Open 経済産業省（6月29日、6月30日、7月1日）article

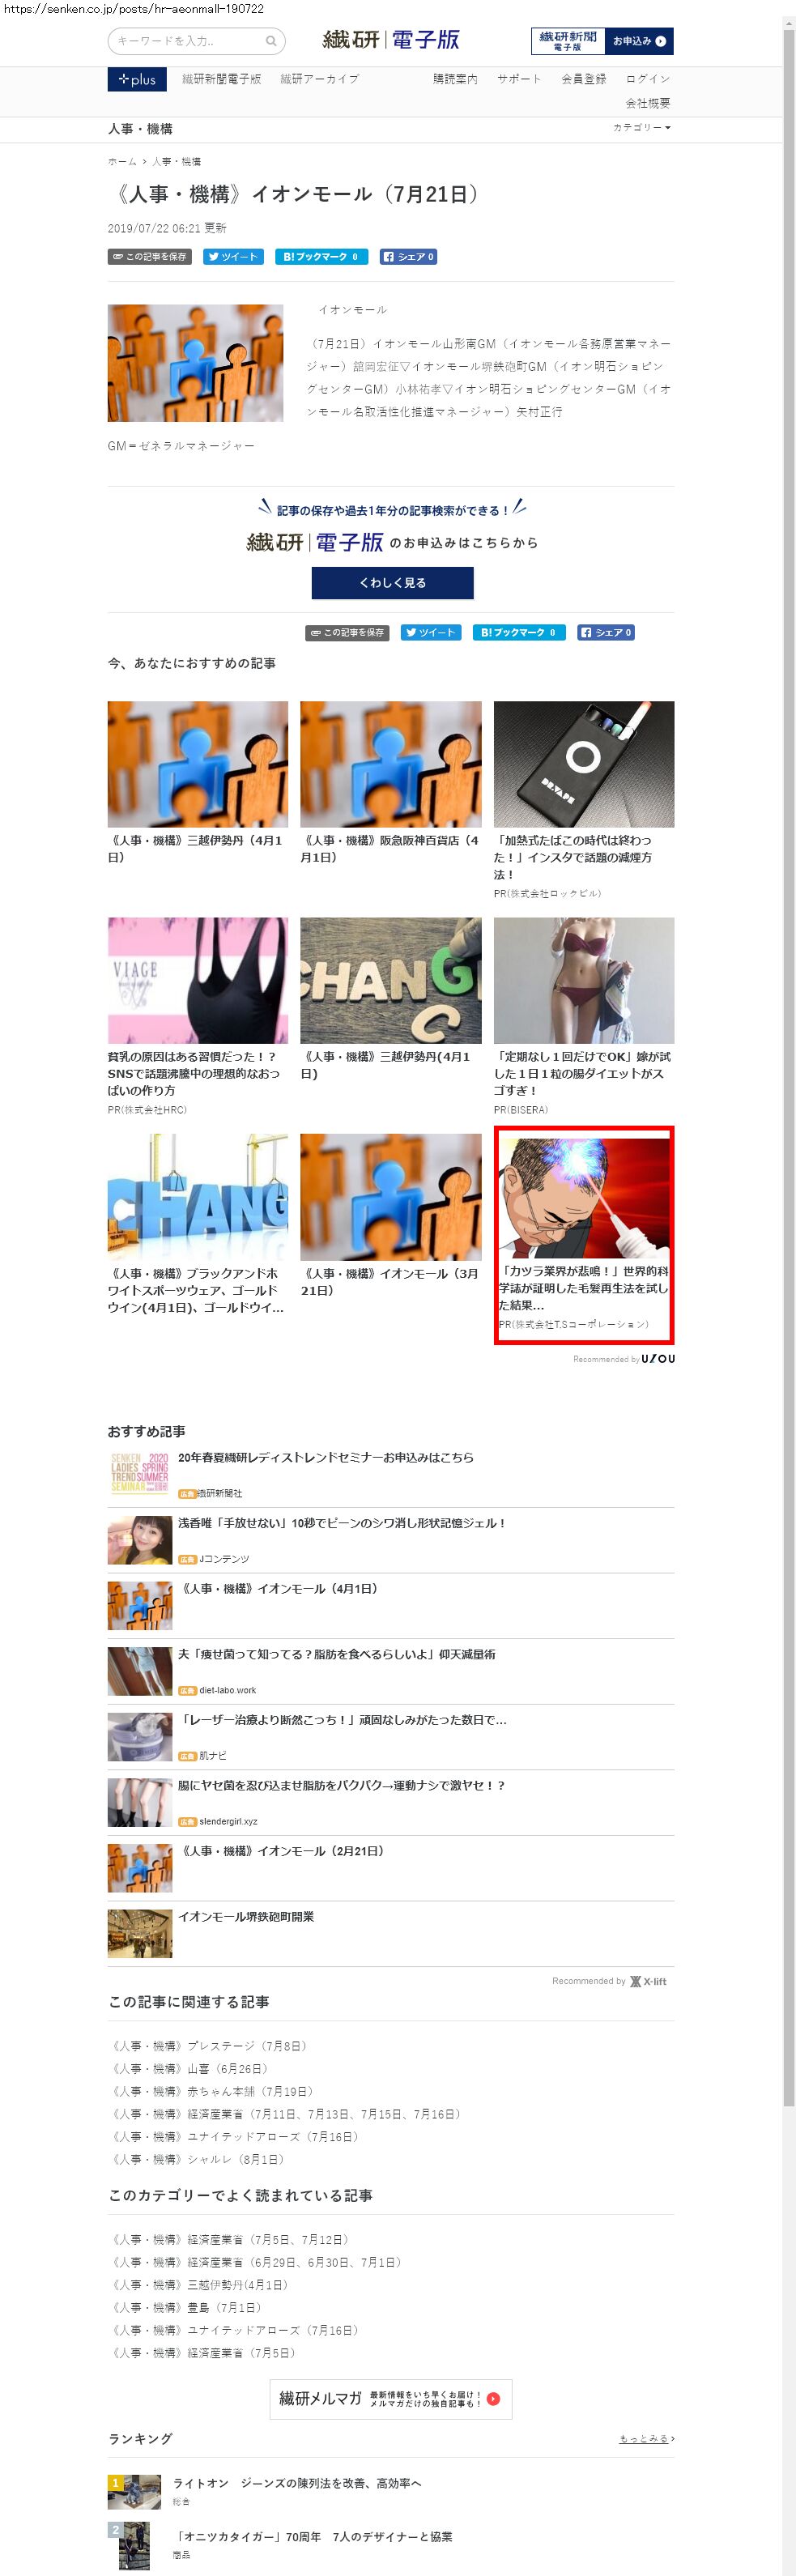[x=258, y=2263]
